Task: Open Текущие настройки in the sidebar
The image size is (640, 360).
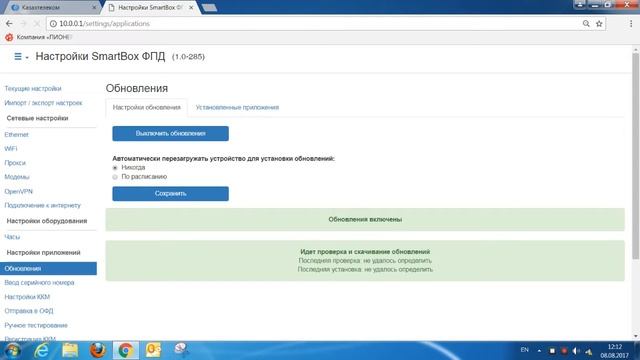Action: pos(33,89)
